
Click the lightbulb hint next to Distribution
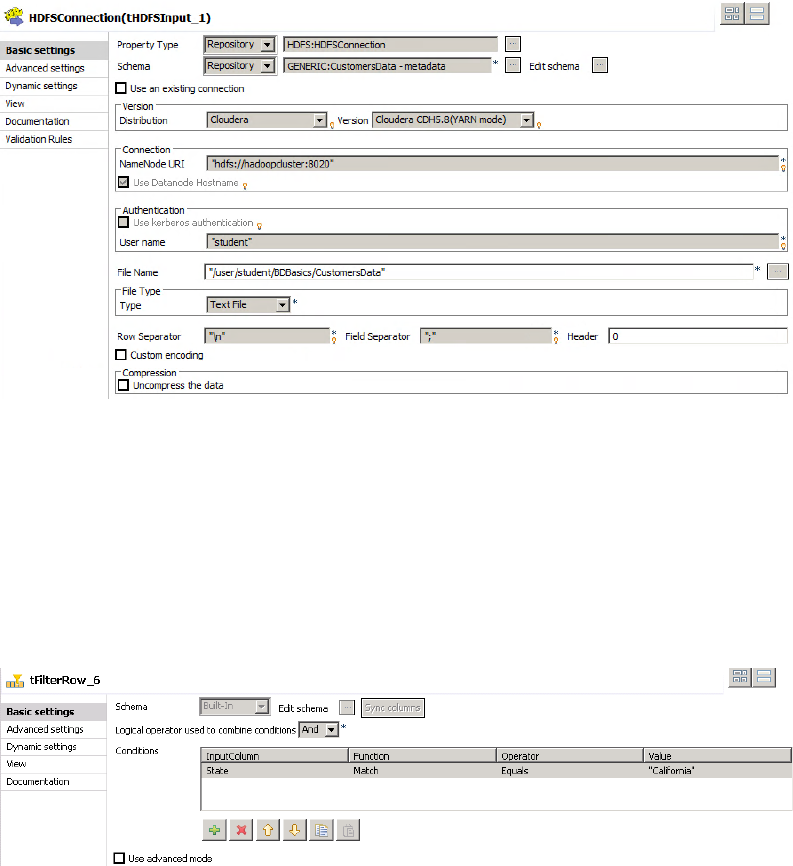pyautogui.click(x=332, y=125)
